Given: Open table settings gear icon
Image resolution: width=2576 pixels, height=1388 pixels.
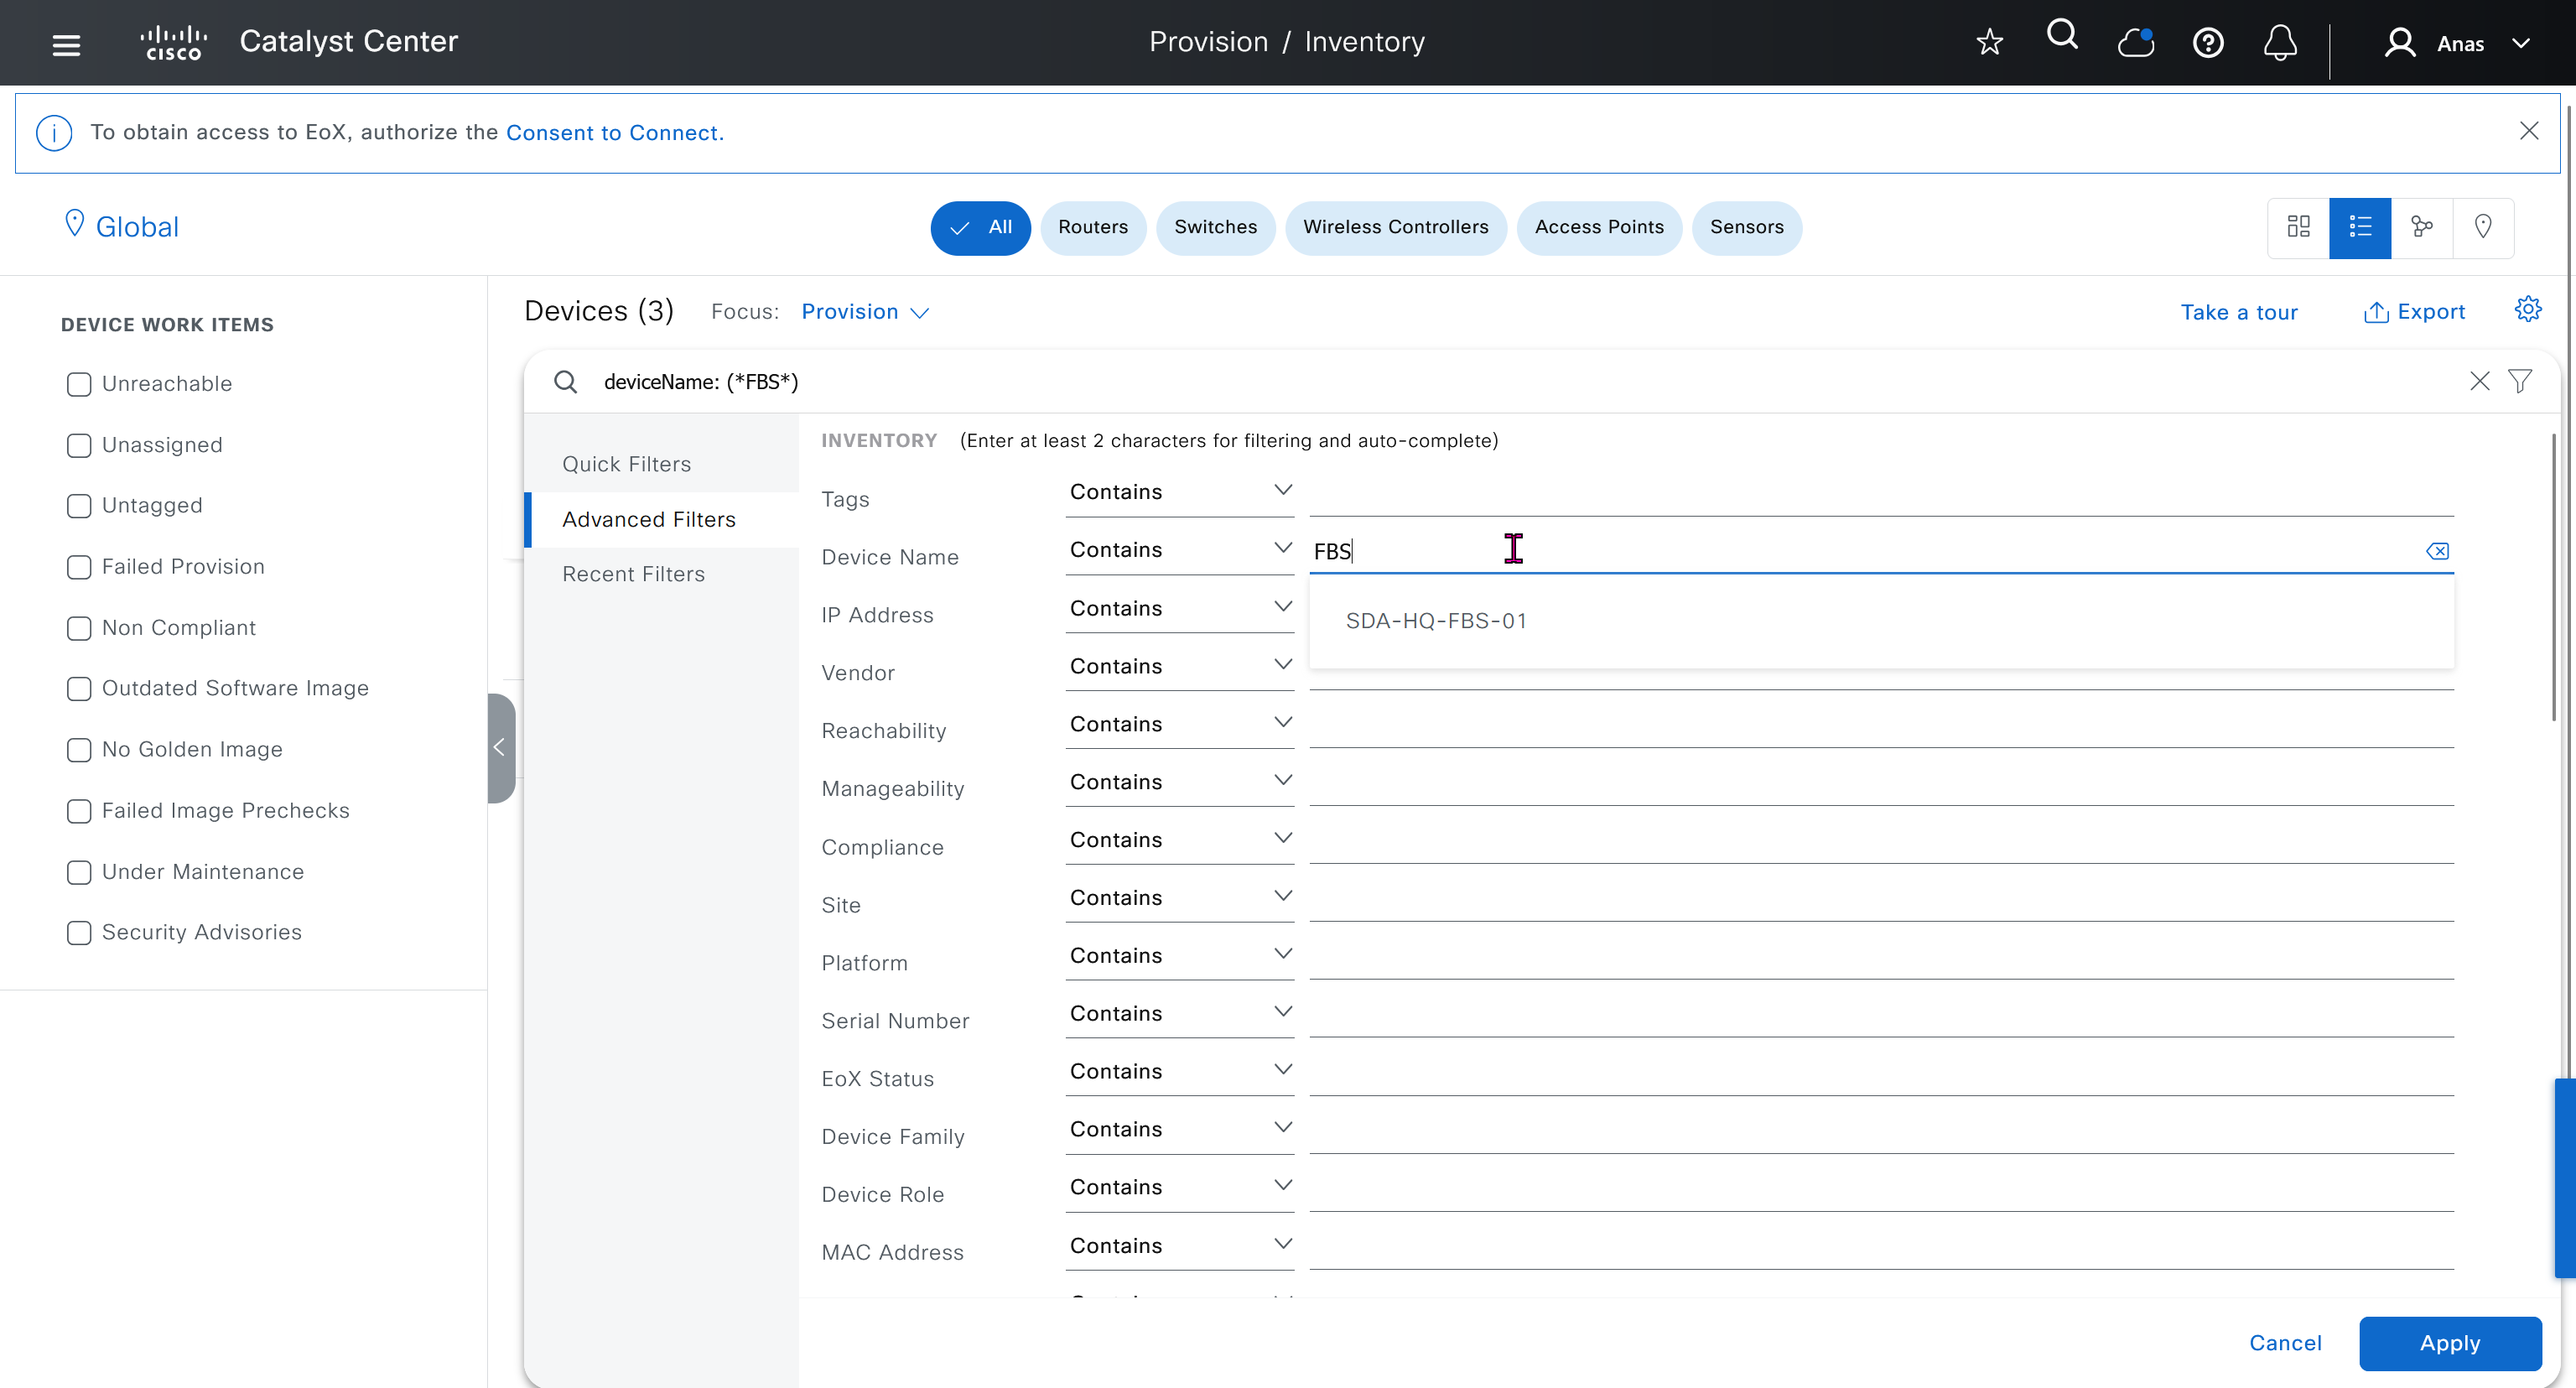Looking at the screenshot, I should [x=2528, y=310].
